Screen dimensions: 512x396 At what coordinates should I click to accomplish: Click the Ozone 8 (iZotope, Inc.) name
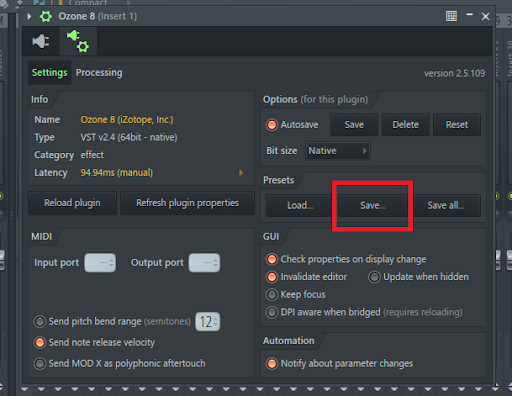click(x=127, y=120)
